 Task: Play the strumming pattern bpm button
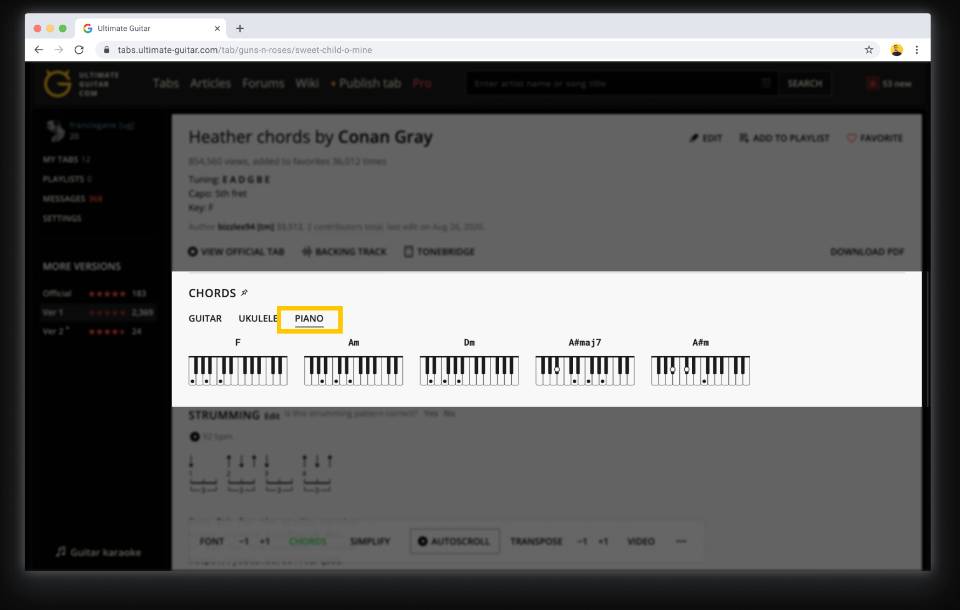pyautogui.click(x=195, y=437)
